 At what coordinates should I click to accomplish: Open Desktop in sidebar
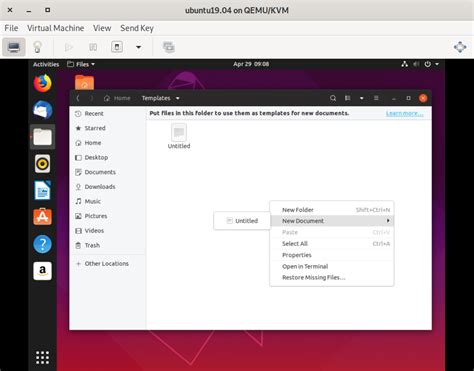click(x=109, y=157)
